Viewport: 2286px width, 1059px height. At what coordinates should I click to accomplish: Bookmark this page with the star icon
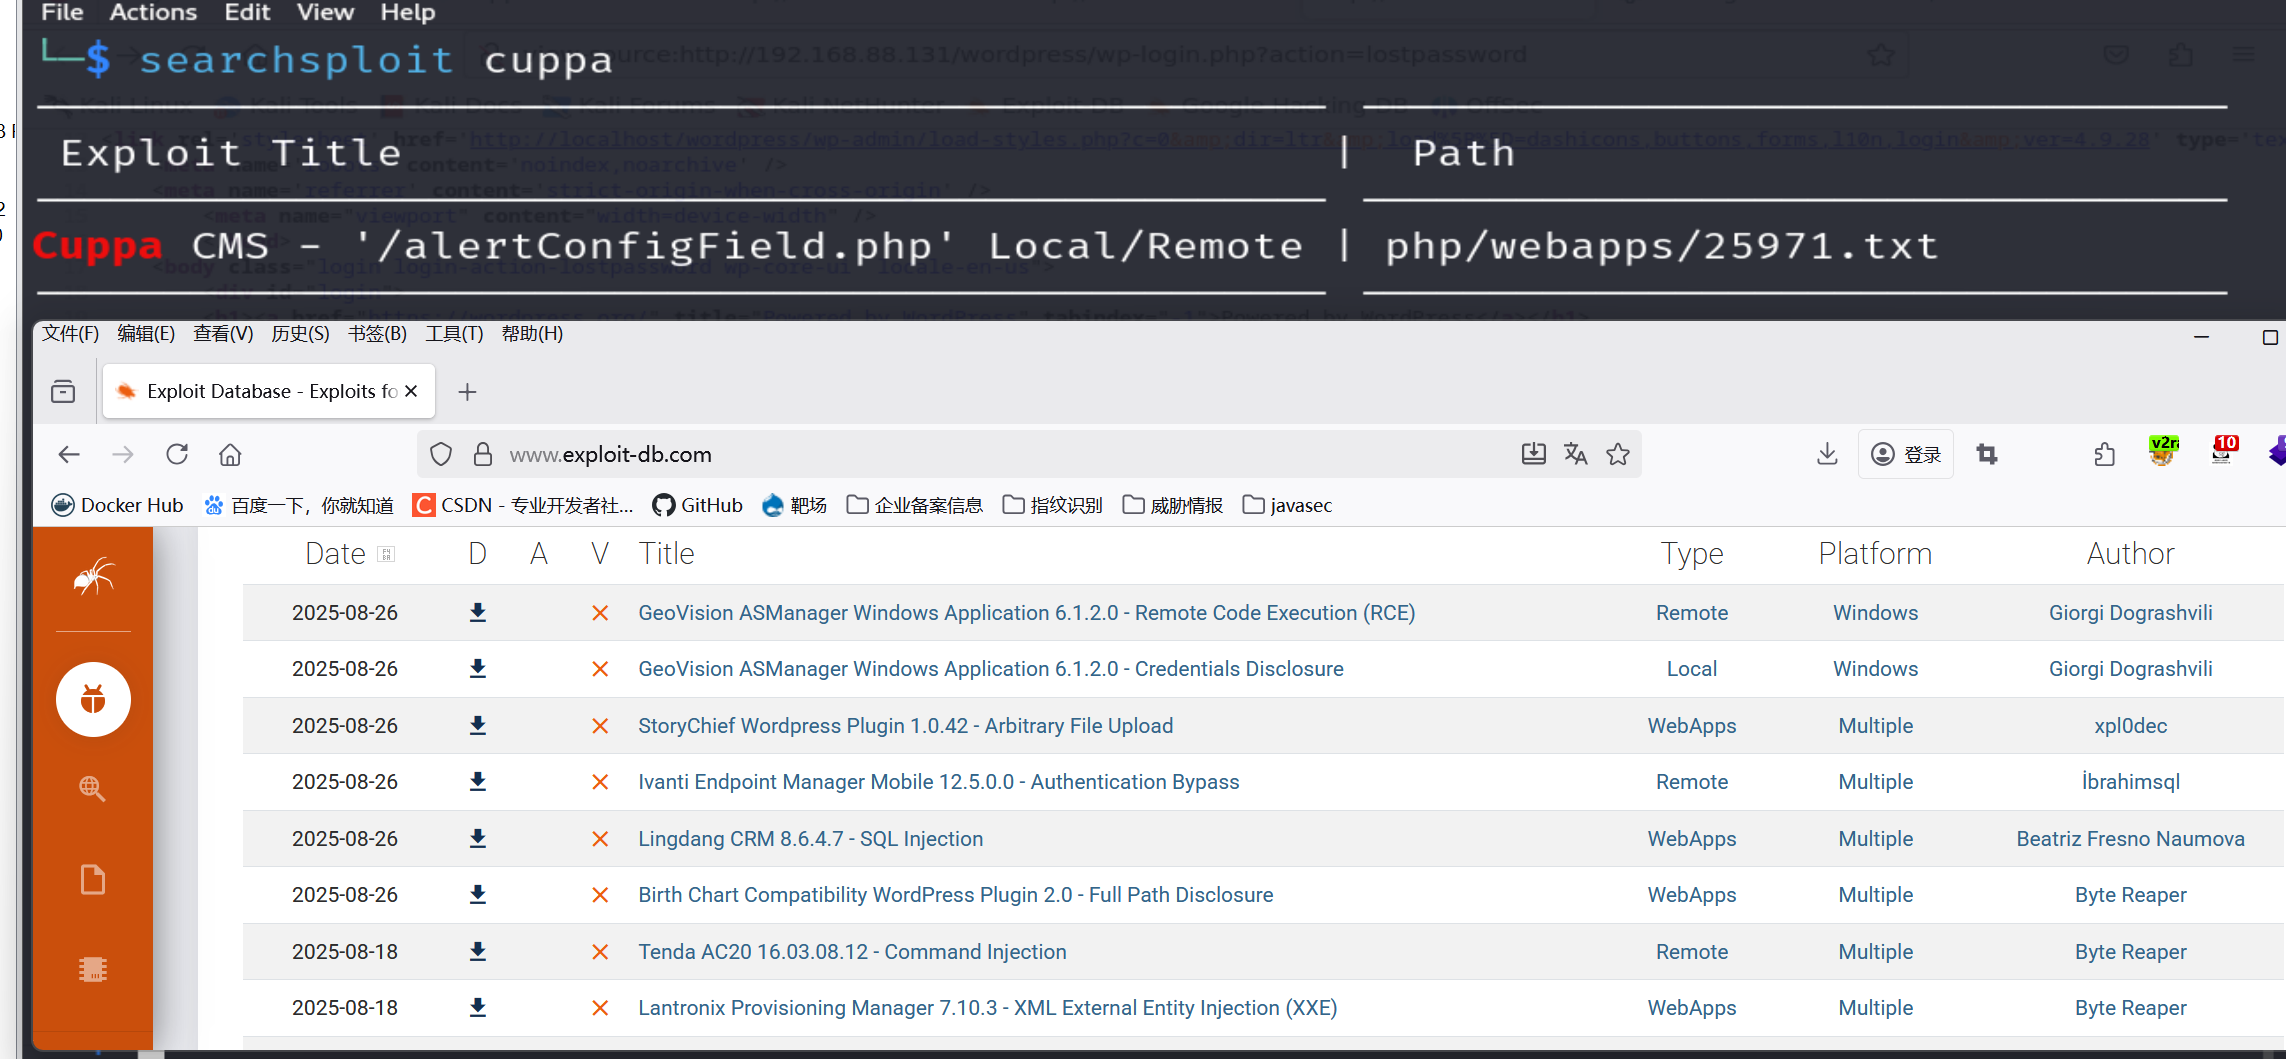coord(1618,454)
